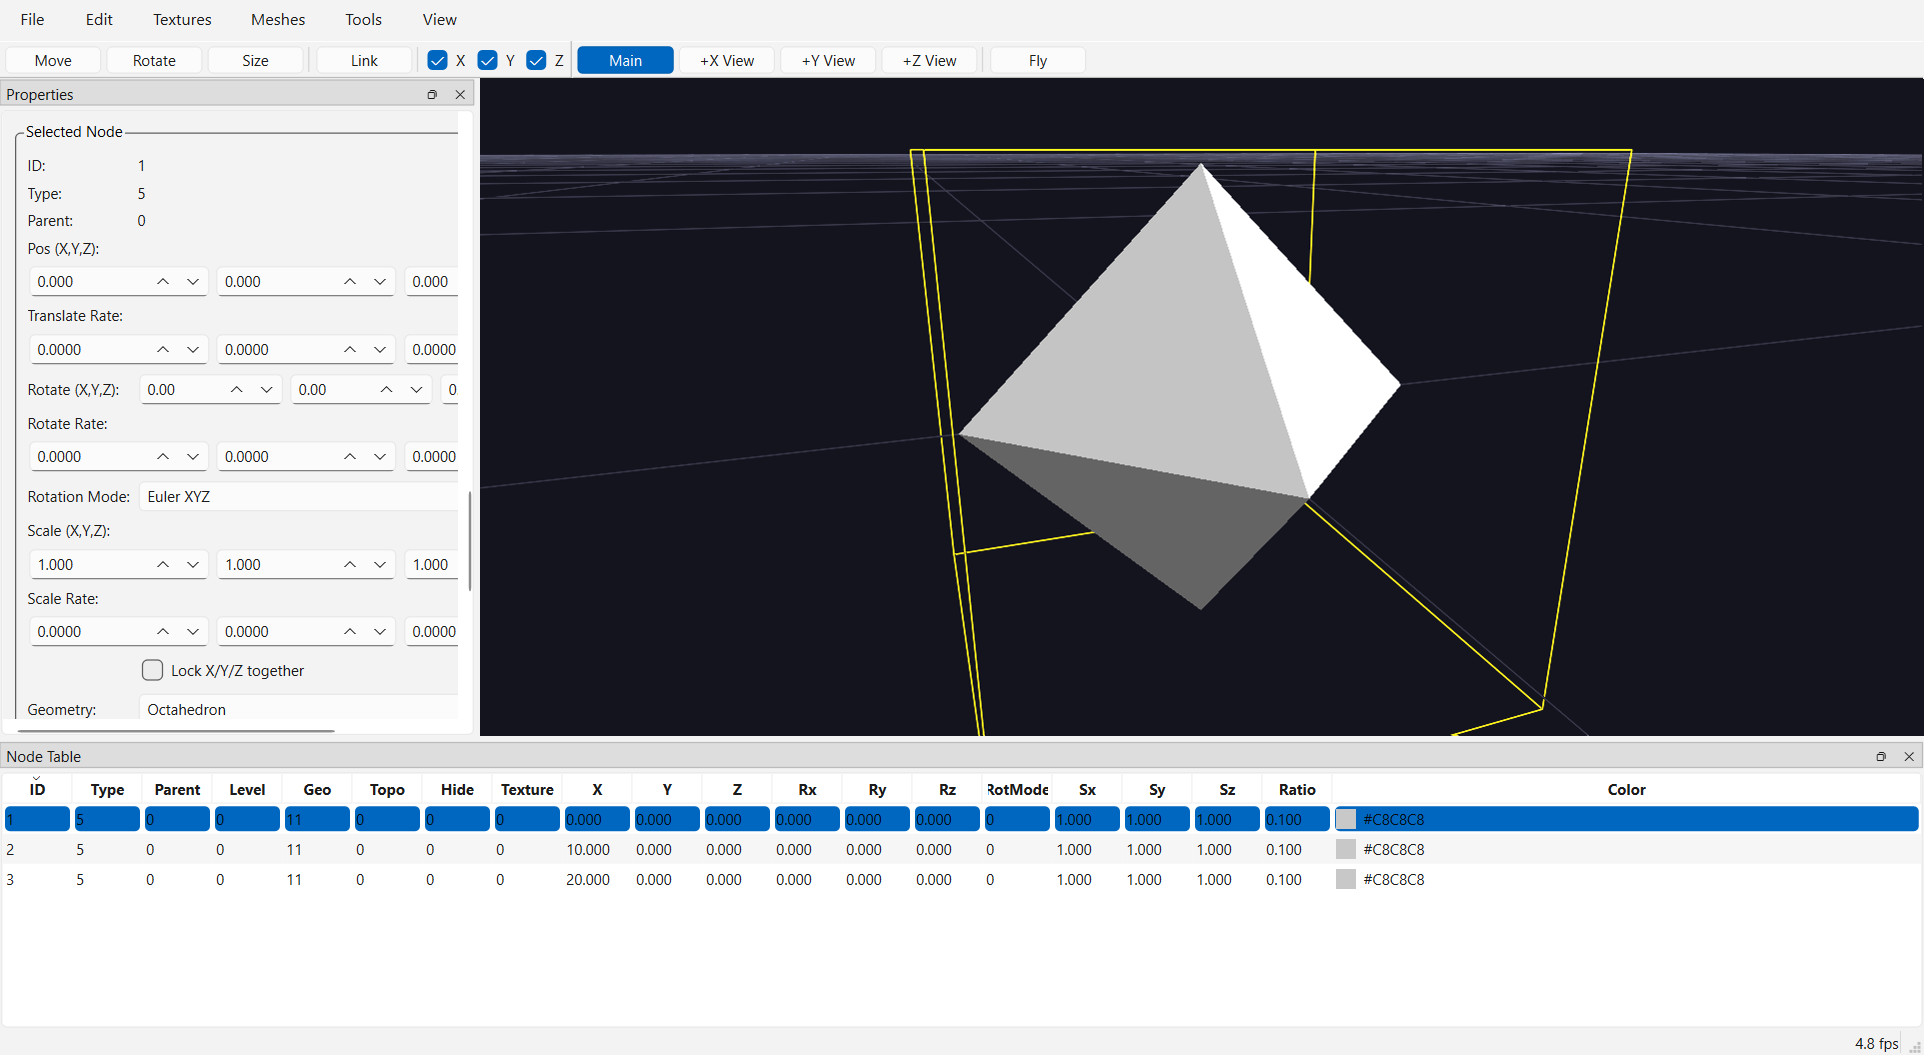Open the Geometry Octahedron dropdown

(298, 709)
